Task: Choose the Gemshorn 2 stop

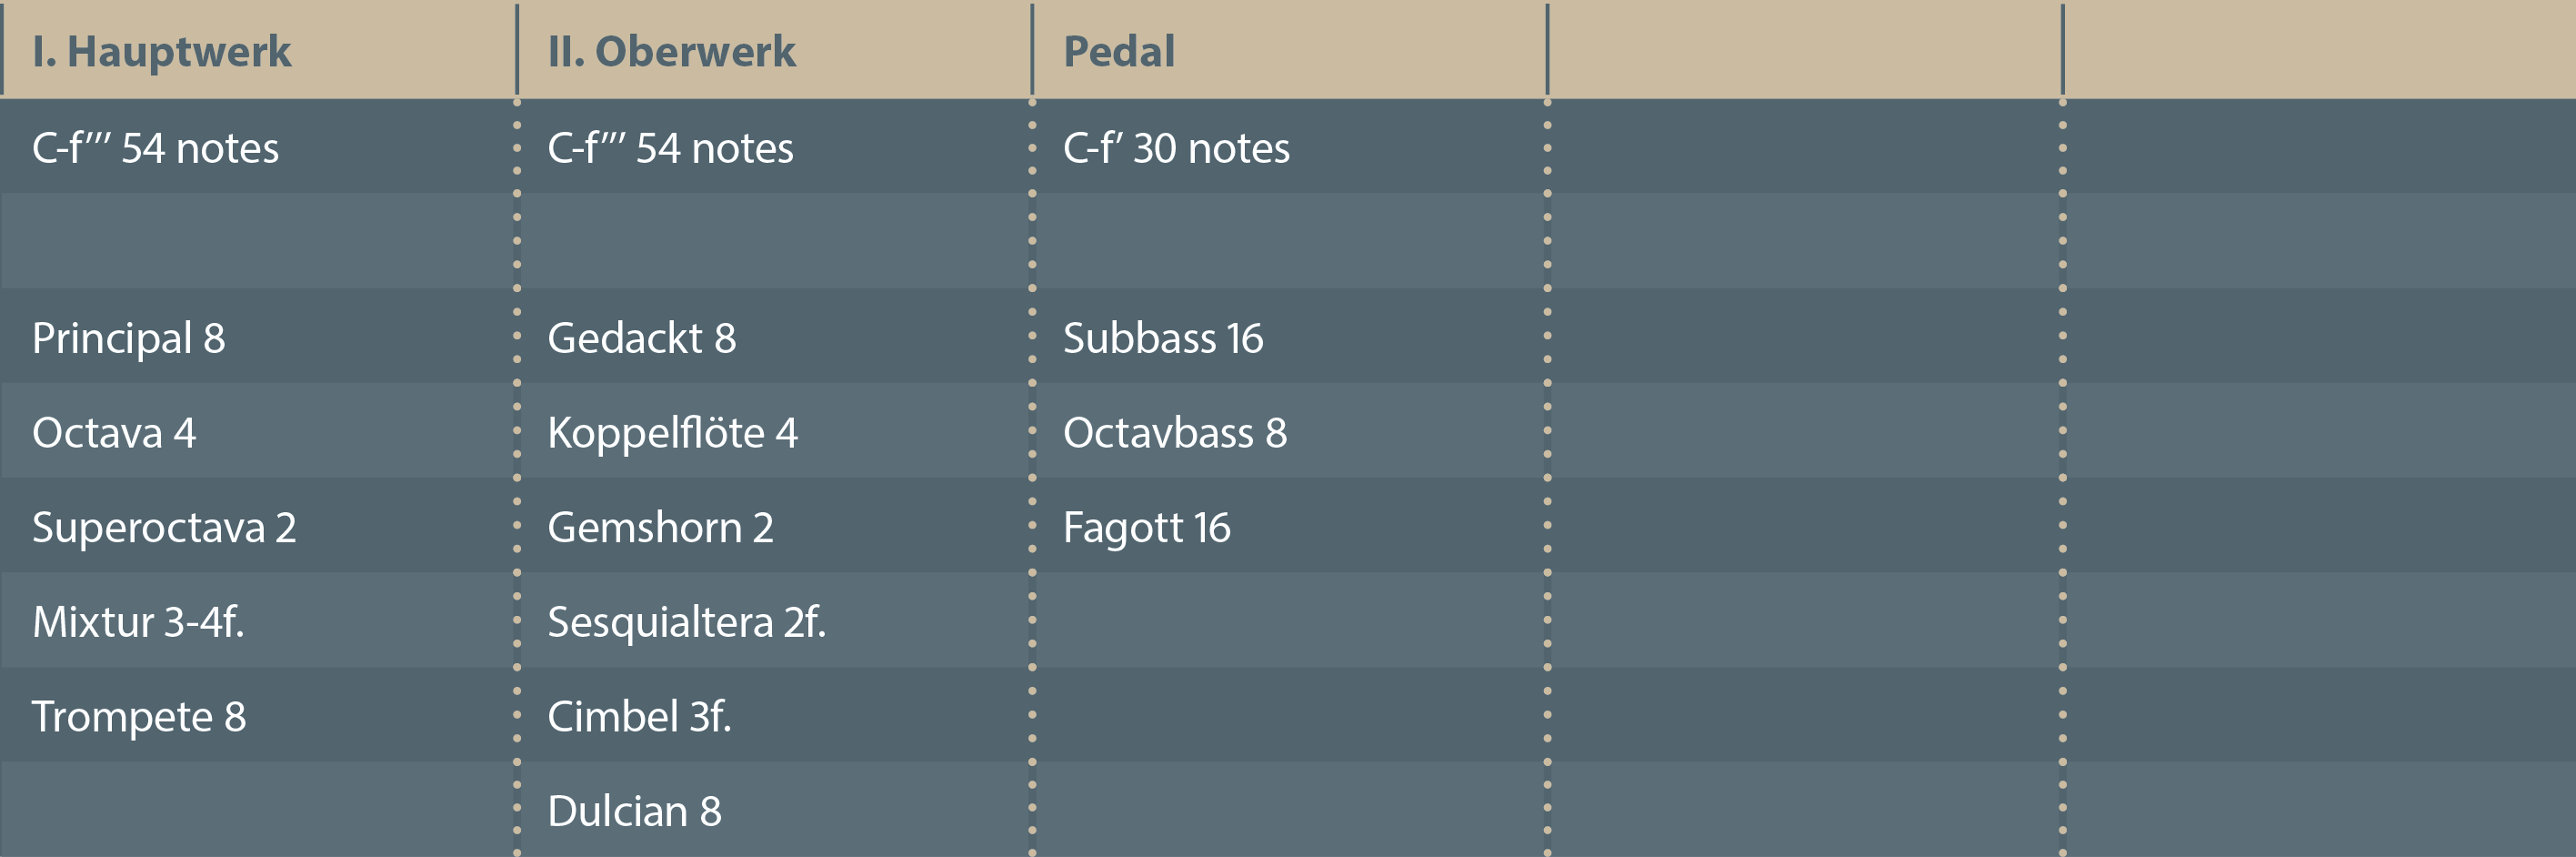Action: [660, 527]
